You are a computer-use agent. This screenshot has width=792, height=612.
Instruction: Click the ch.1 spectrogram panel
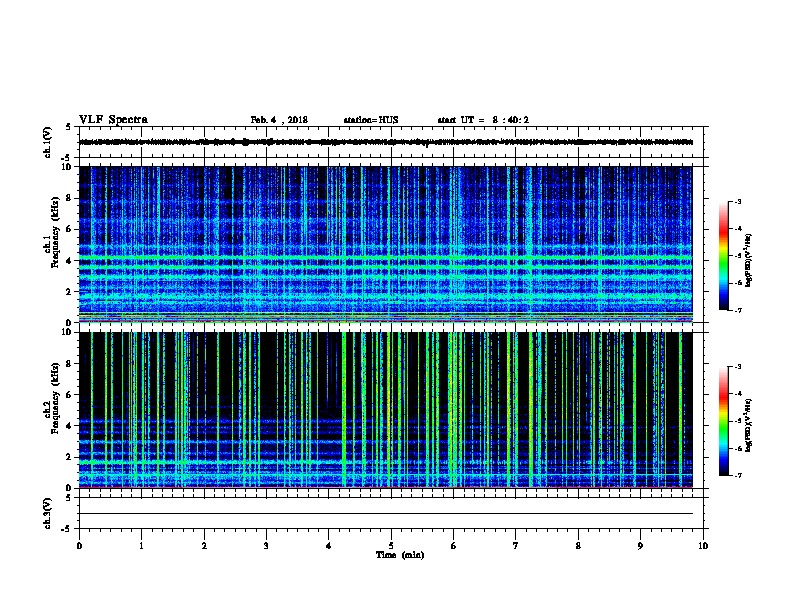click(386, 244)
